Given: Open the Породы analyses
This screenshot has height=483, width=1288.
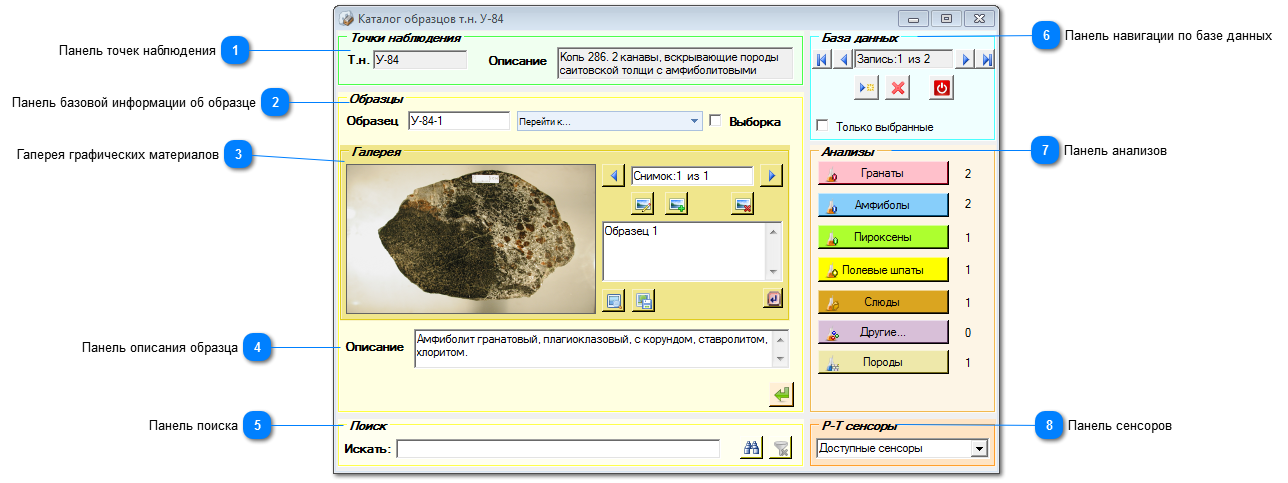Looking at the screenshot, I should 883,362.
